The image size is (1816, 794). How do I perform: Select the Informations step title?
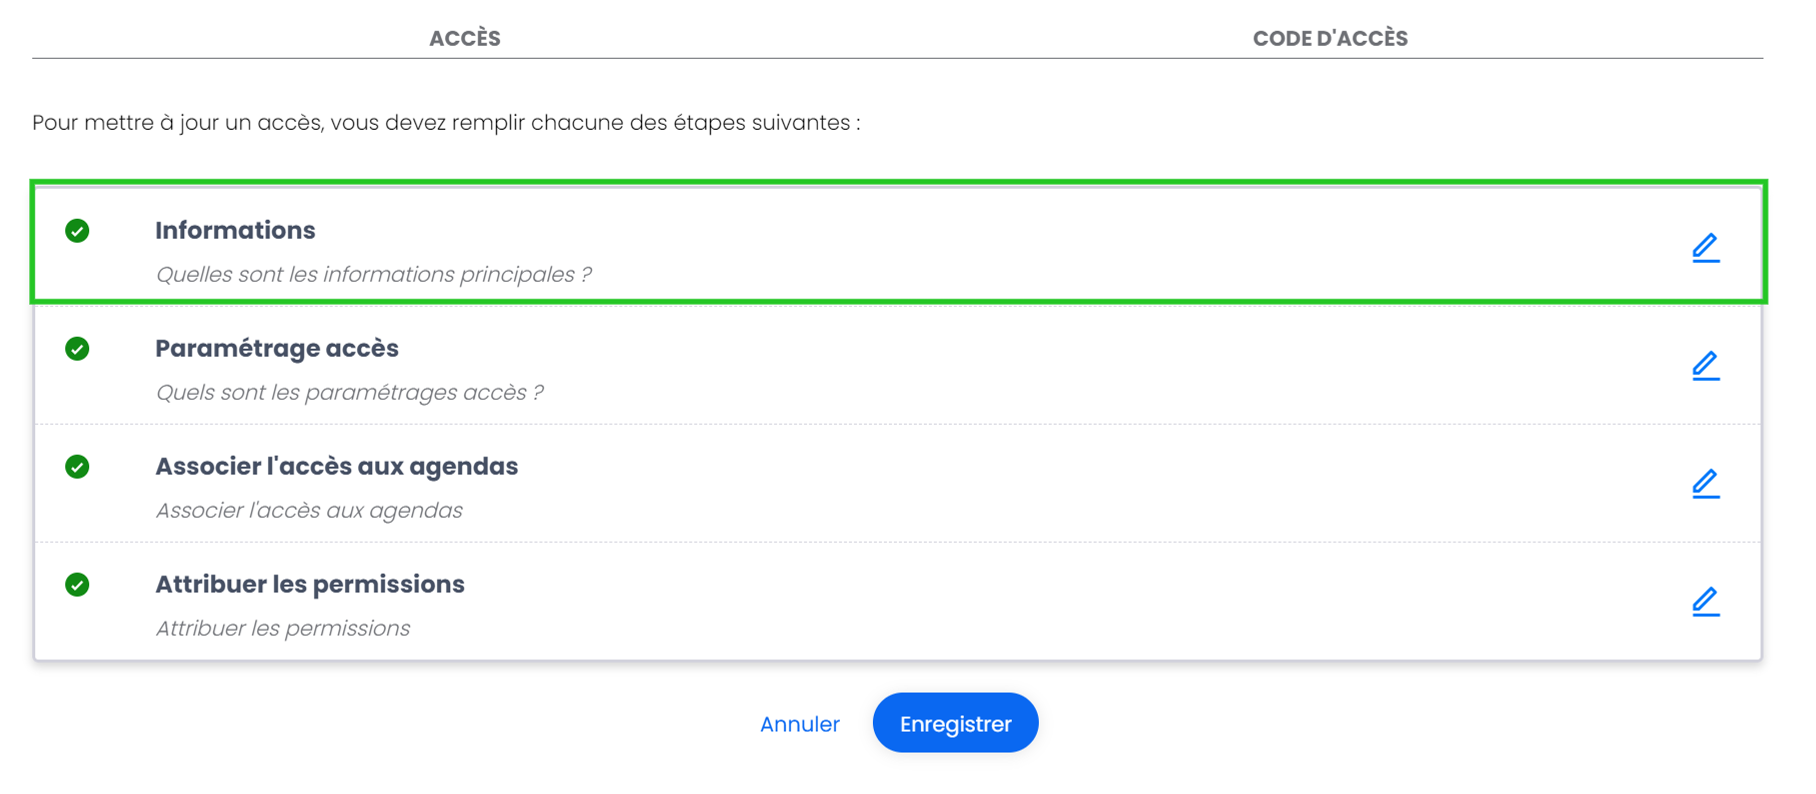[x=235, y=230]
